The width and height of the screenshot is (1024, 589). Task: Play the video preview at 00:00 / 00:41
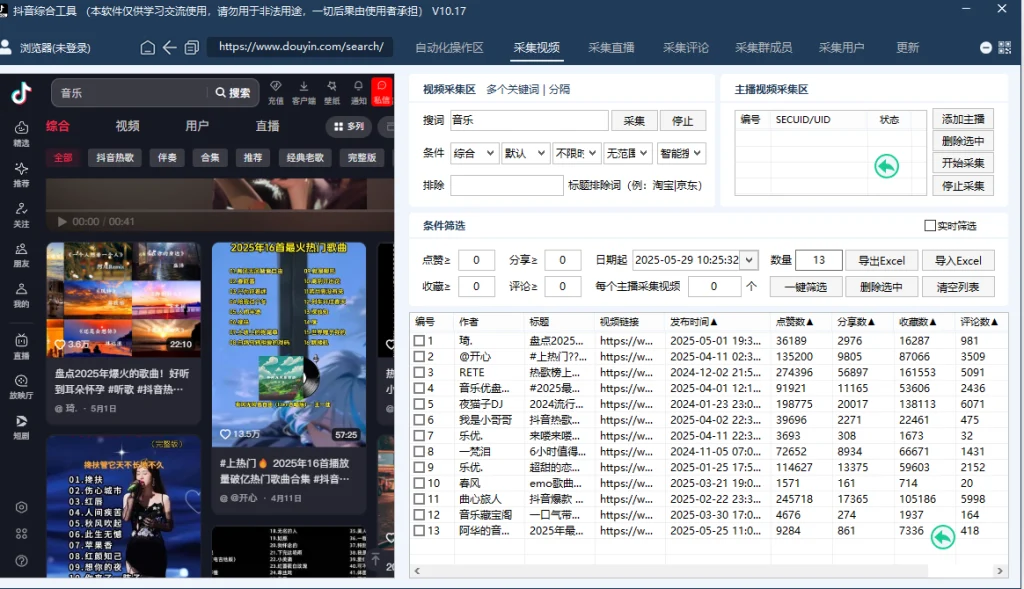(62, 221)
